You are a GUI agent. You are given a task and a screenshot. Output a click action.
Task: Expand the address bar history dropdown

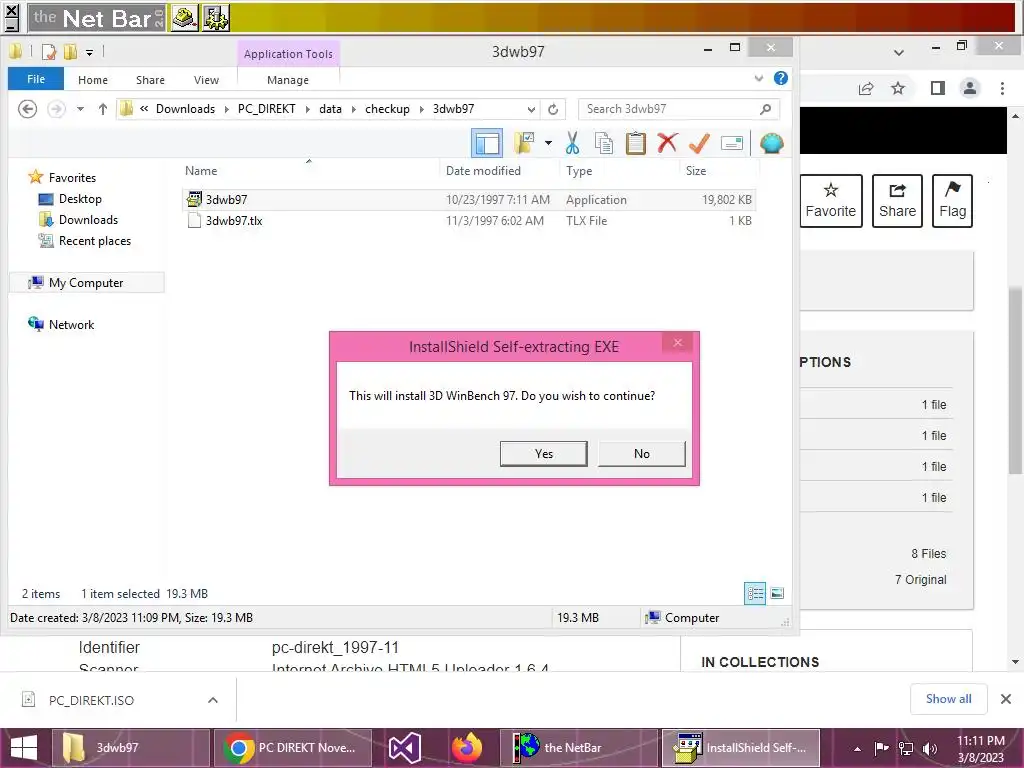coord(531,109)
